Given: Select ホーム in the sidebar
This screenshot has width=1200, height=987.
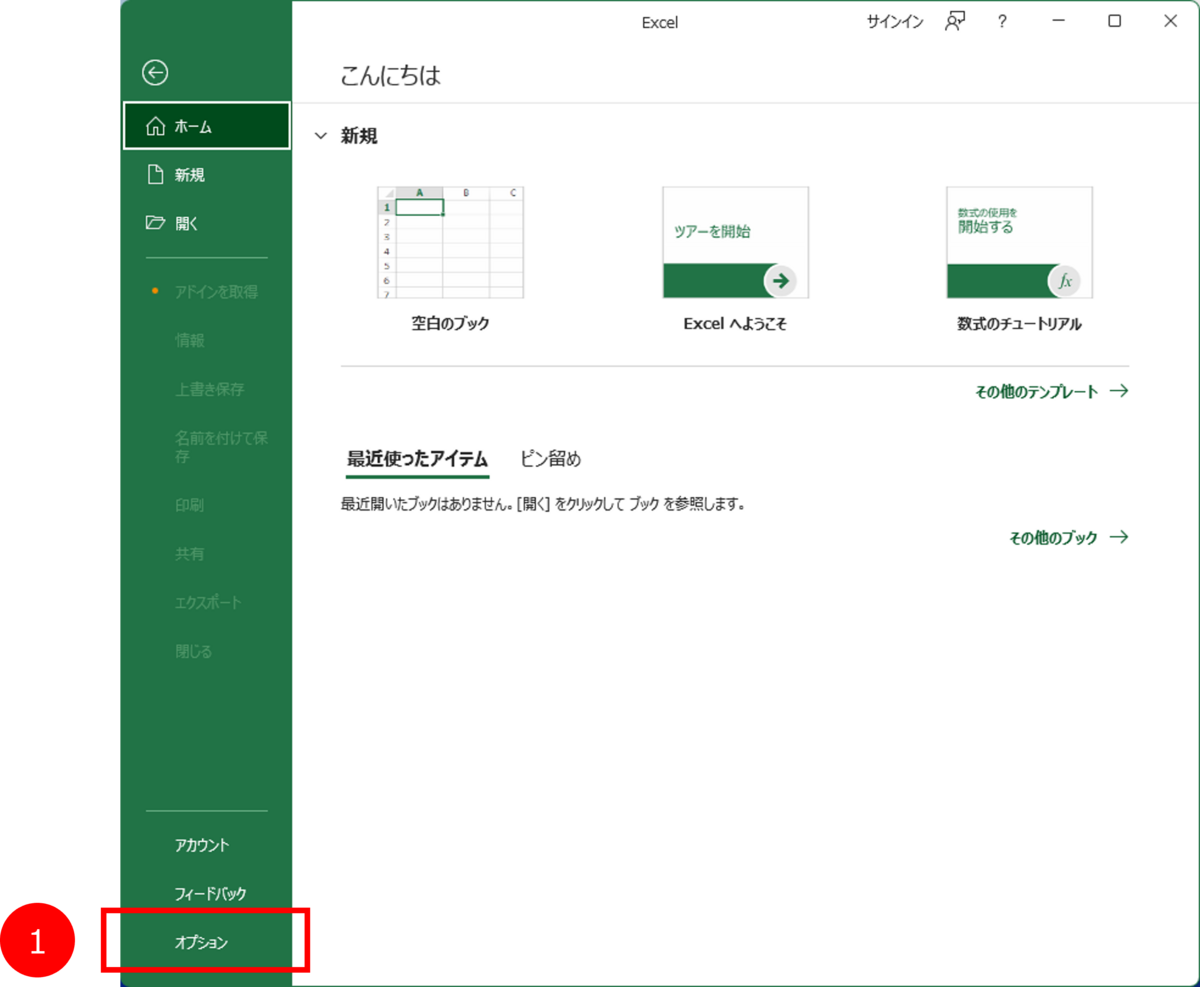Looking at the screenshot, I should [207, 126].
